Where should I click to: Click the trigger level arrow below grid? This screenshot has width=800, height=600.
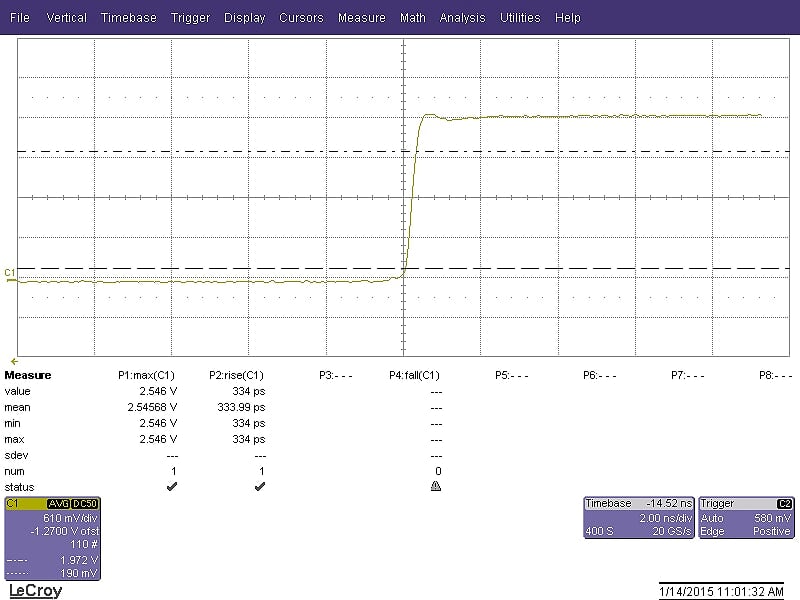14,361
